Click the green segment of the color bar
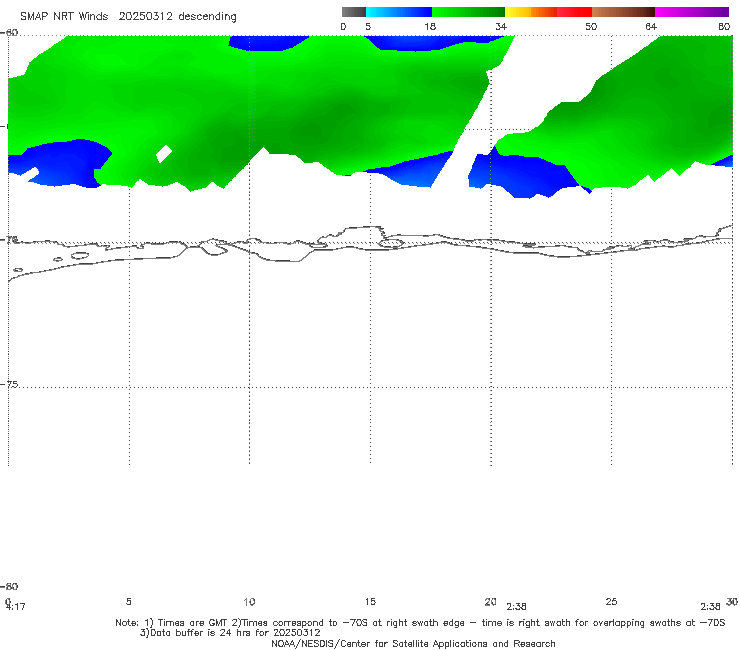Screen dimensions: 740x650 (469, 12)
